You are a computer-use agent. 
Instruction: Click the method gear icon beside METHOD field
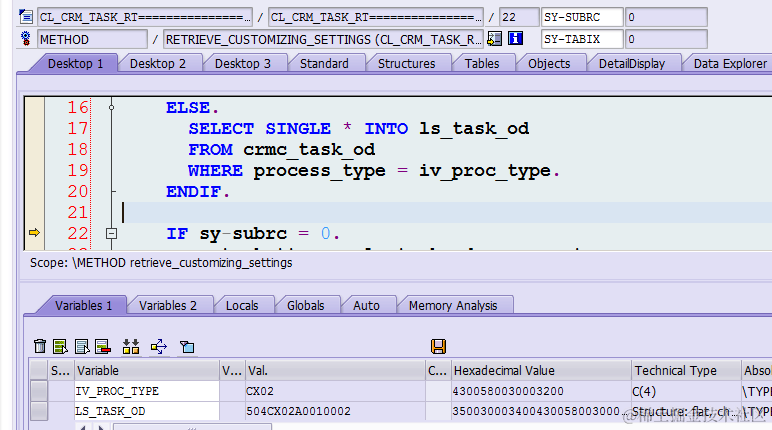tap(26, 38)
